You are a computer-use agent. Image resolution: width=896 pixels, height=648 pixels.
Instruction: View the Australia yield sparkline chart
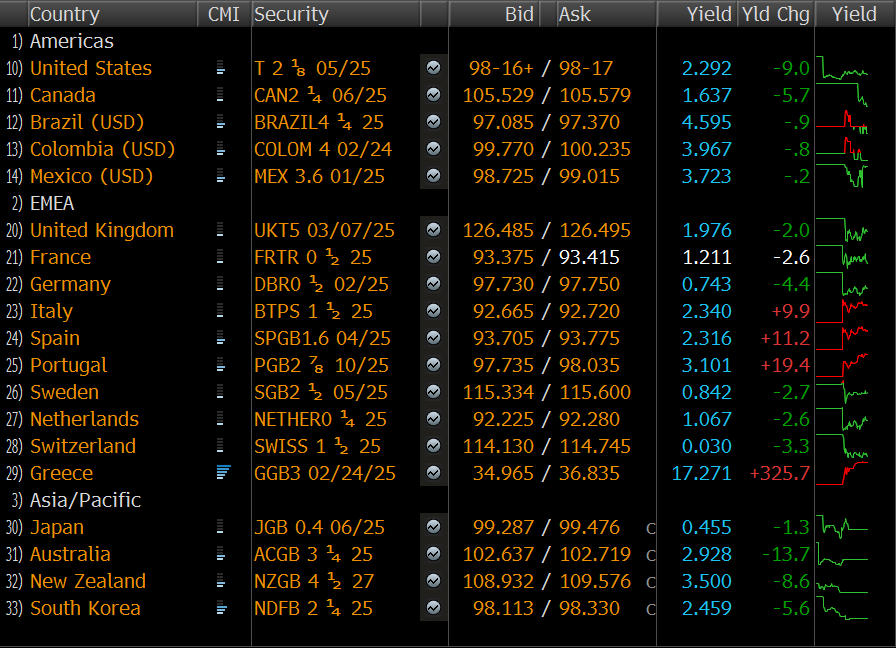click(842, 554)
